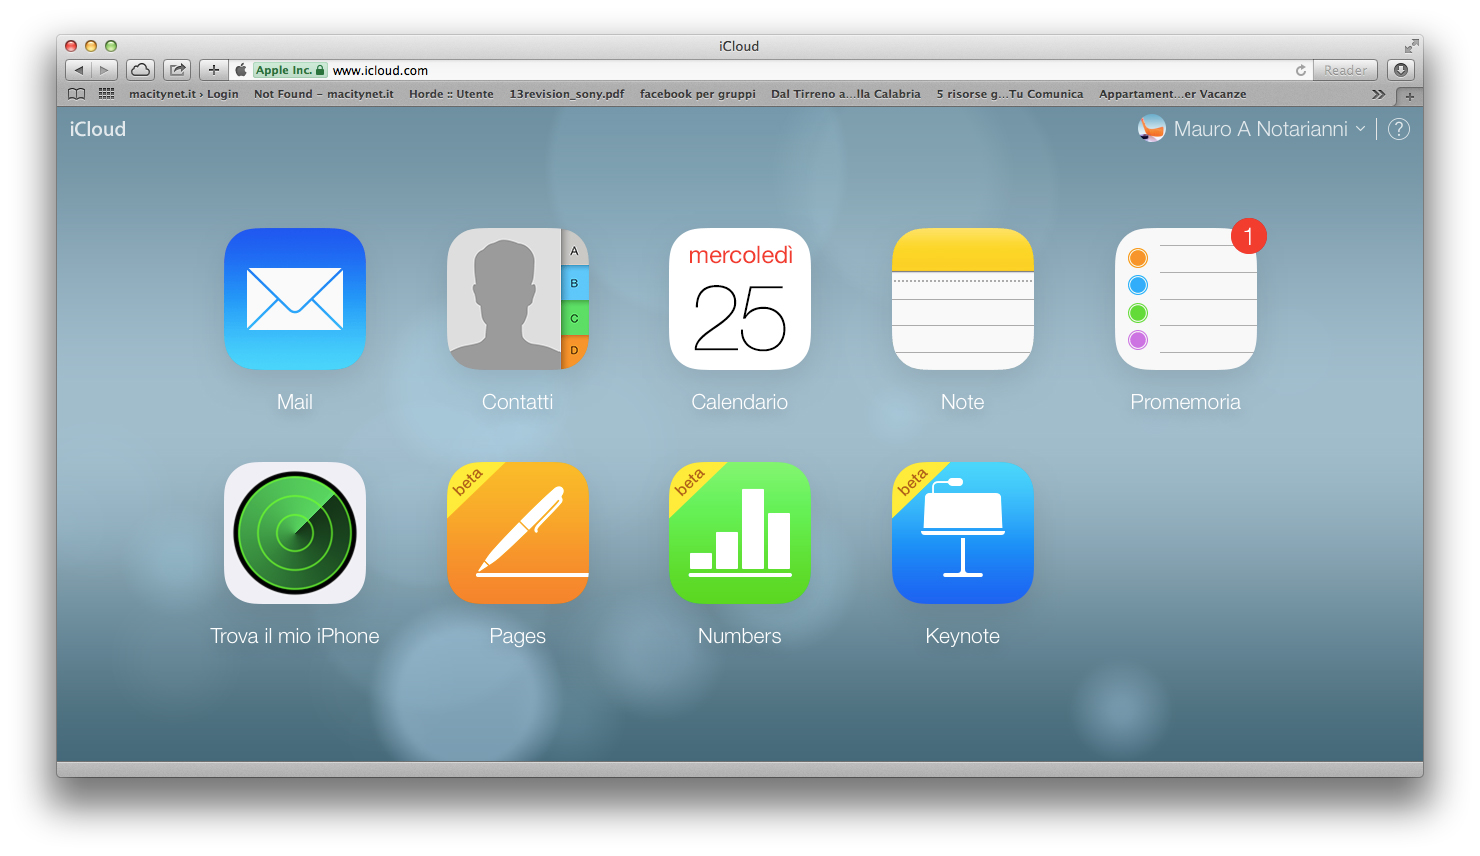Click the Pages label text
The width and height of the screenshot is (1480, 856).
click(x=518, y=636)
